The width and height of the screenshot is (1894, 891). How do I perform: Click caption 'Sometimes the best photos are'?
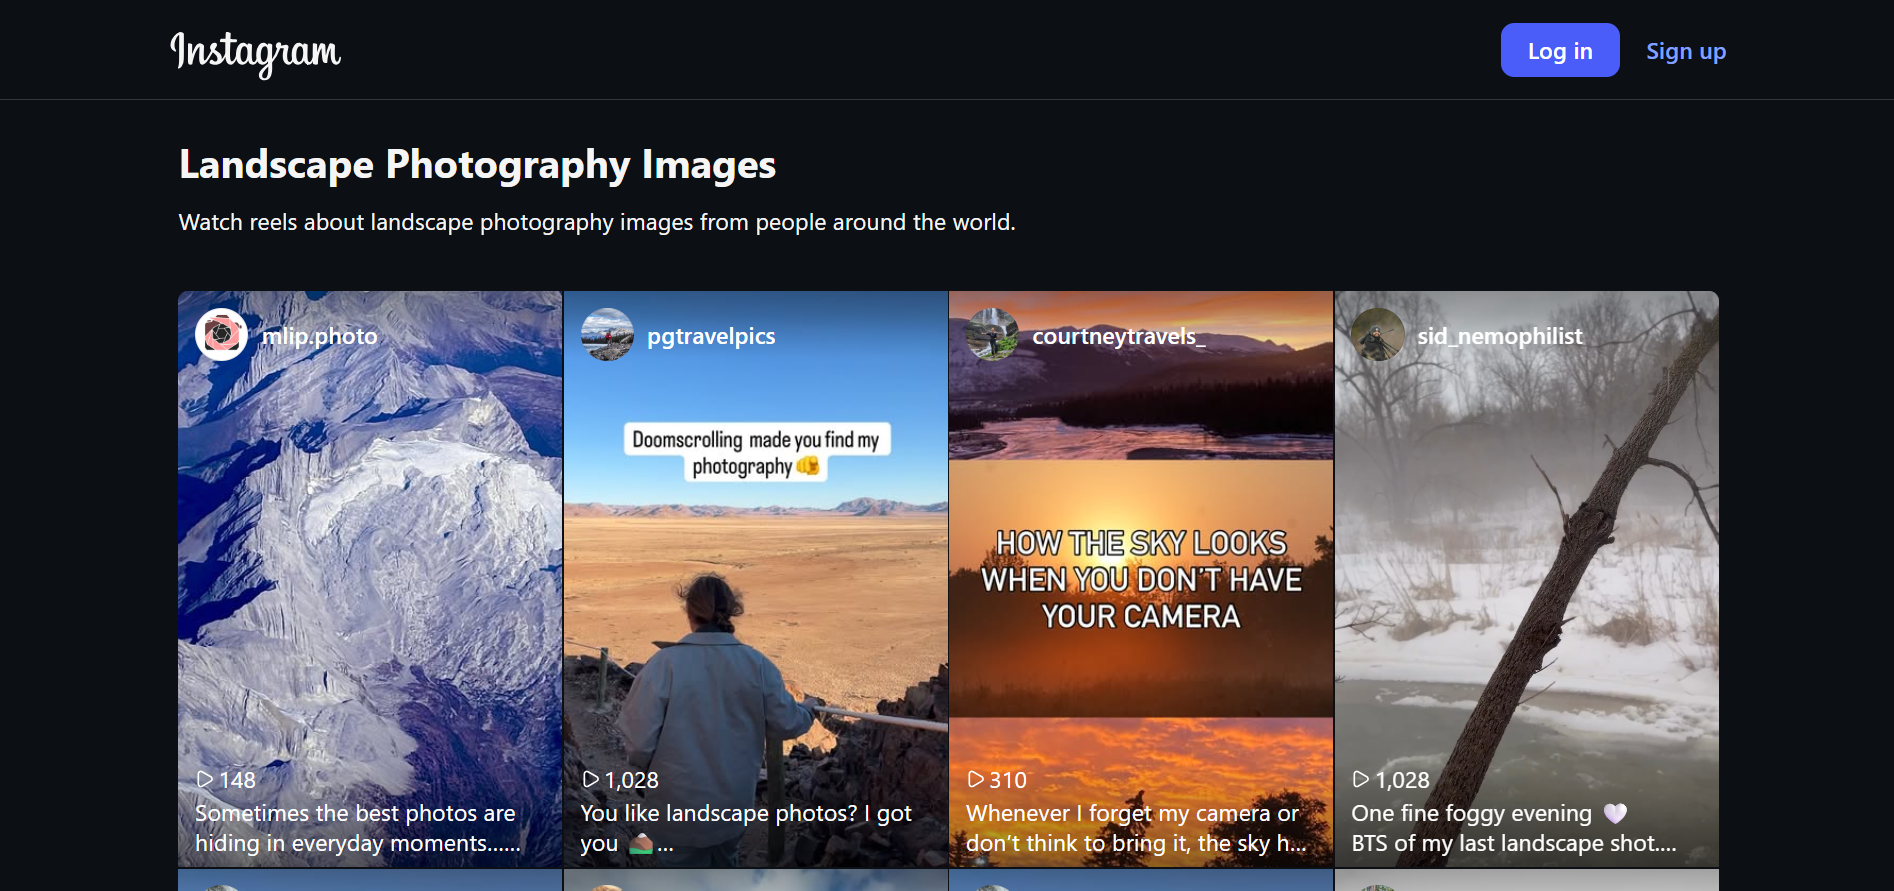tap(355, 813)
